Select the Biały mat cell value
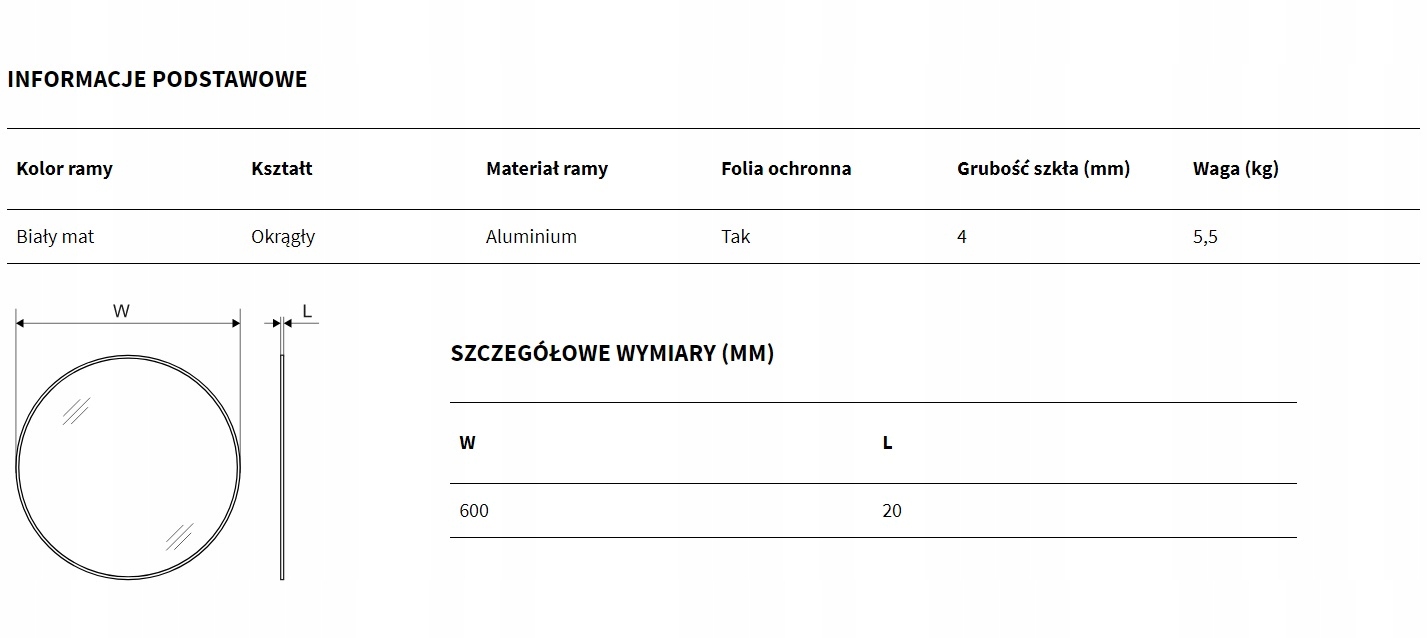 [55, 237]
